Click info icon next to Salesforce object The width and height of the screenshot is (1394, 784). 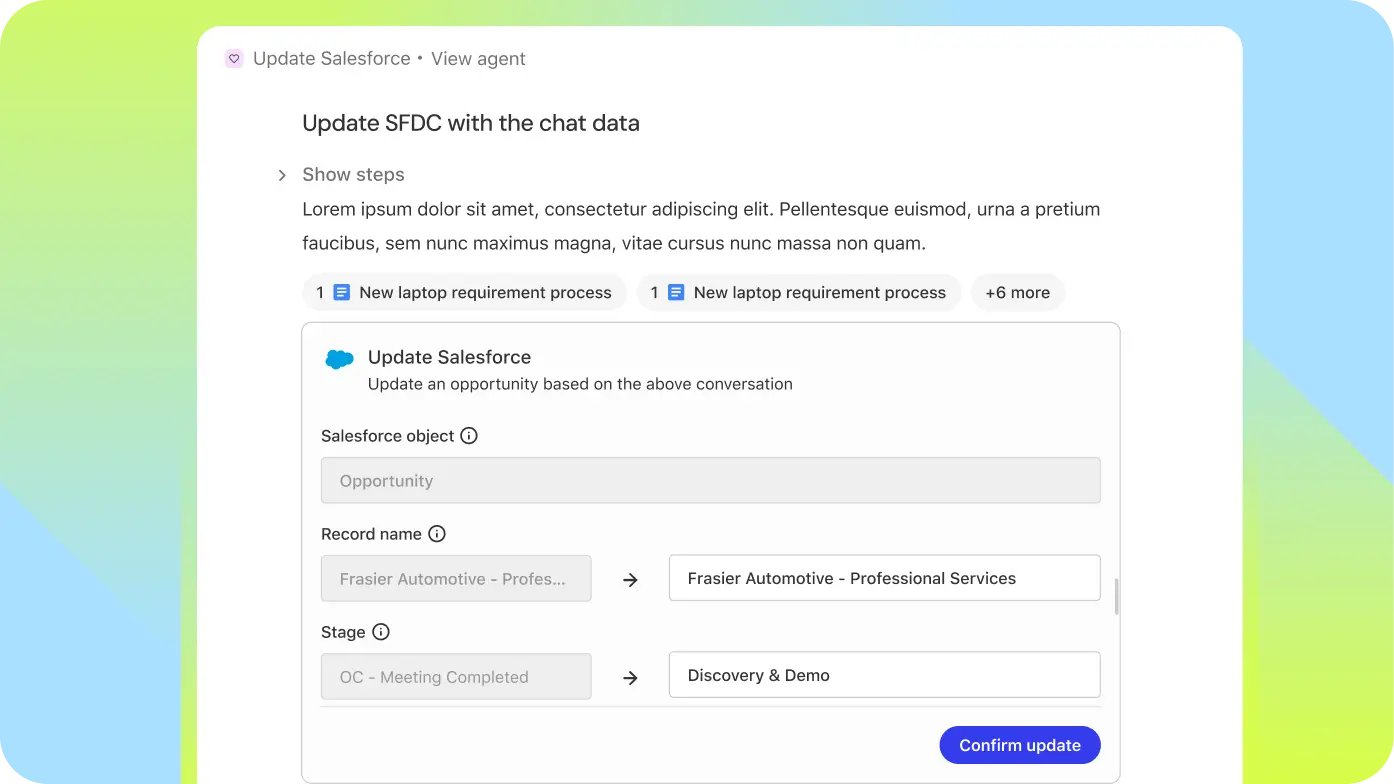click(x=469, y=436)
